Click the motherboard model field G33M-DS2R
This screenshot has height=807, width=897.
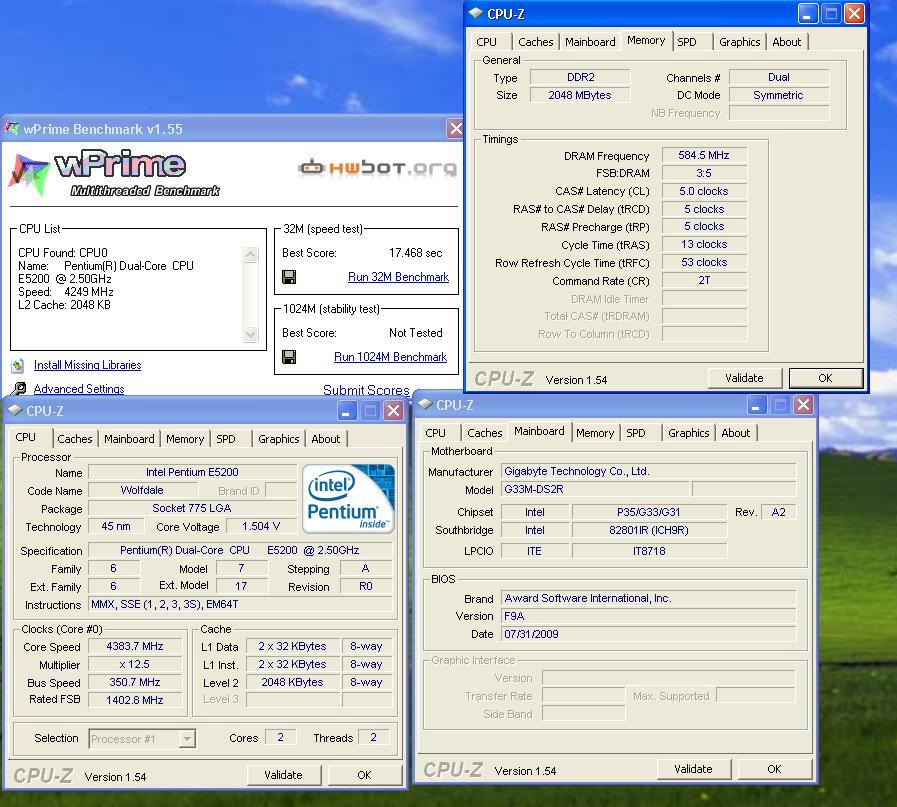click(x=595, y=489)
